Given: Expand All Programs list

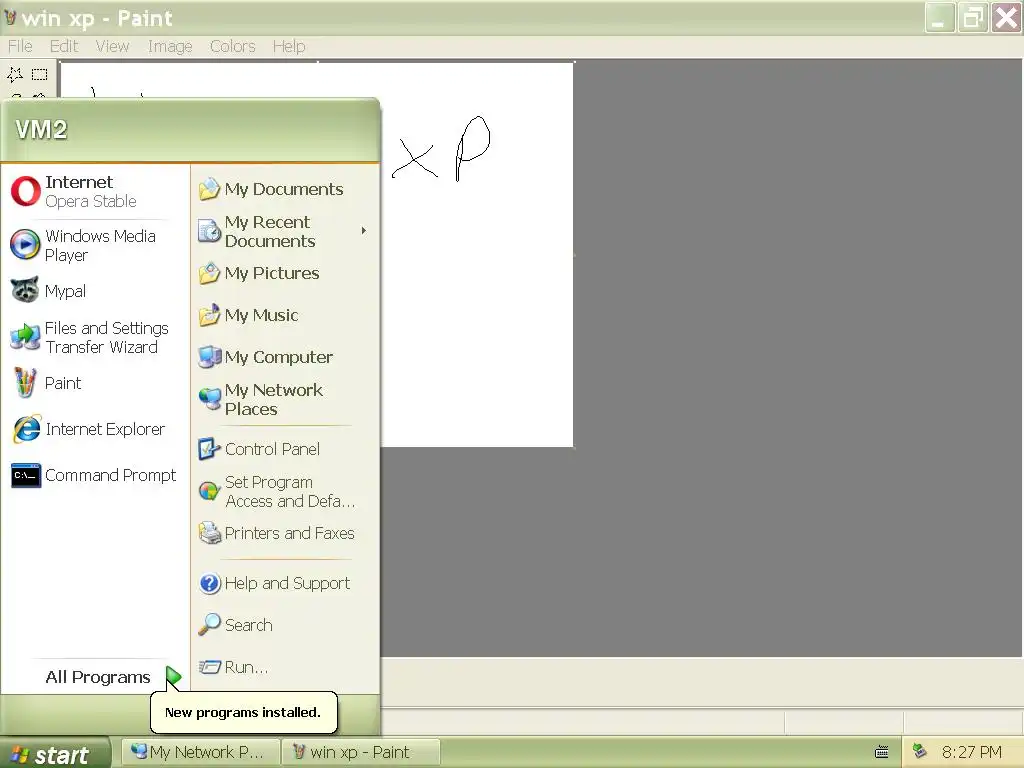Looking at the screenshot, I should [111, 677].
